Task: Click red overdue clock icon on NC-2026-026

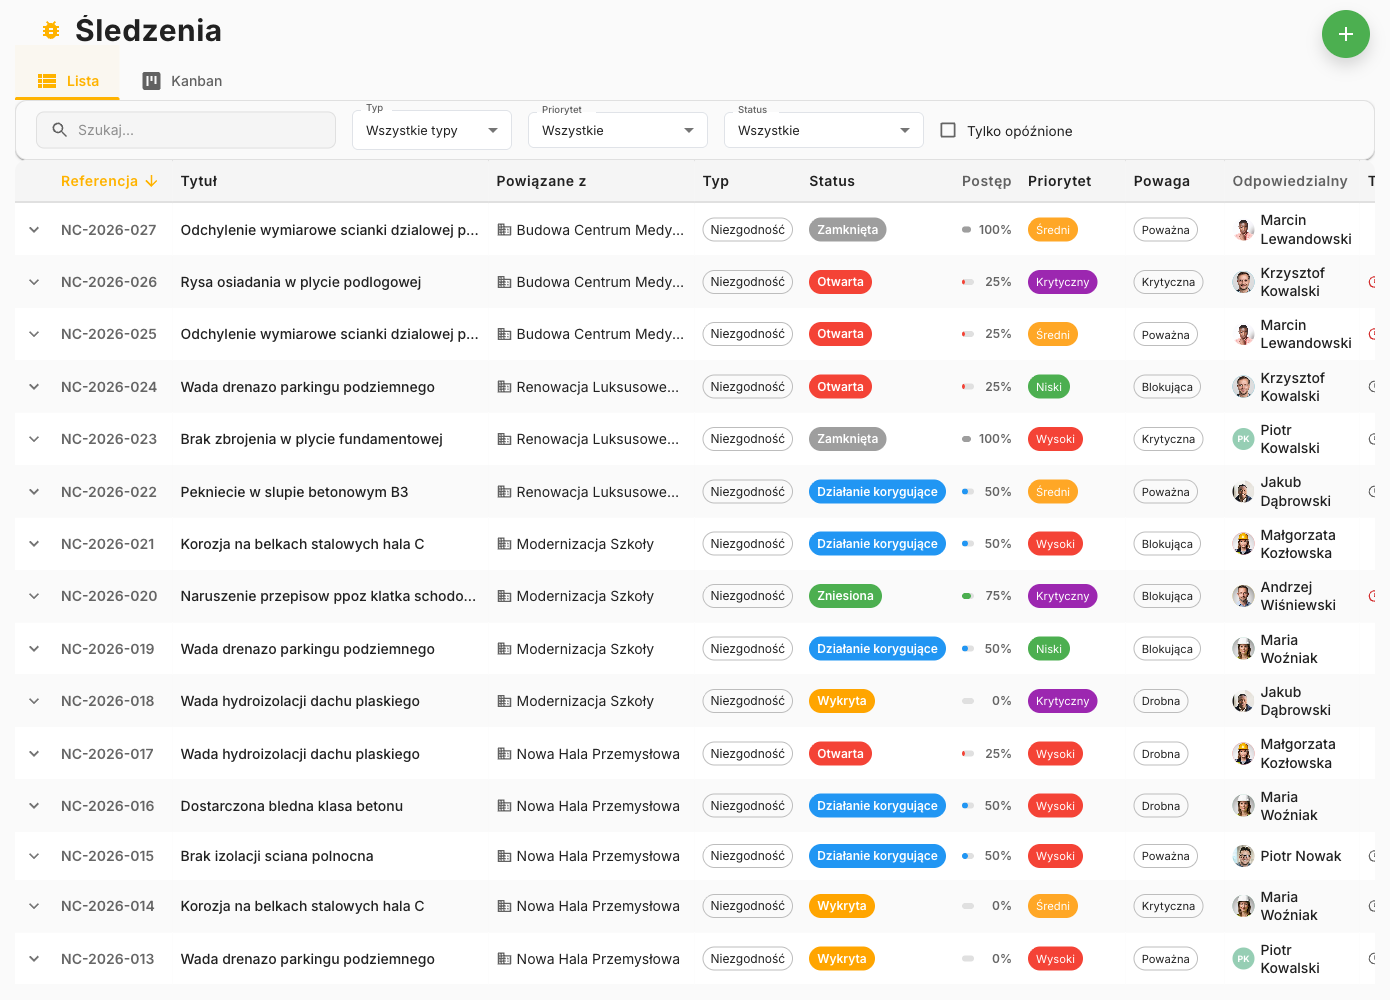Action: click(x=1372, y=282)
